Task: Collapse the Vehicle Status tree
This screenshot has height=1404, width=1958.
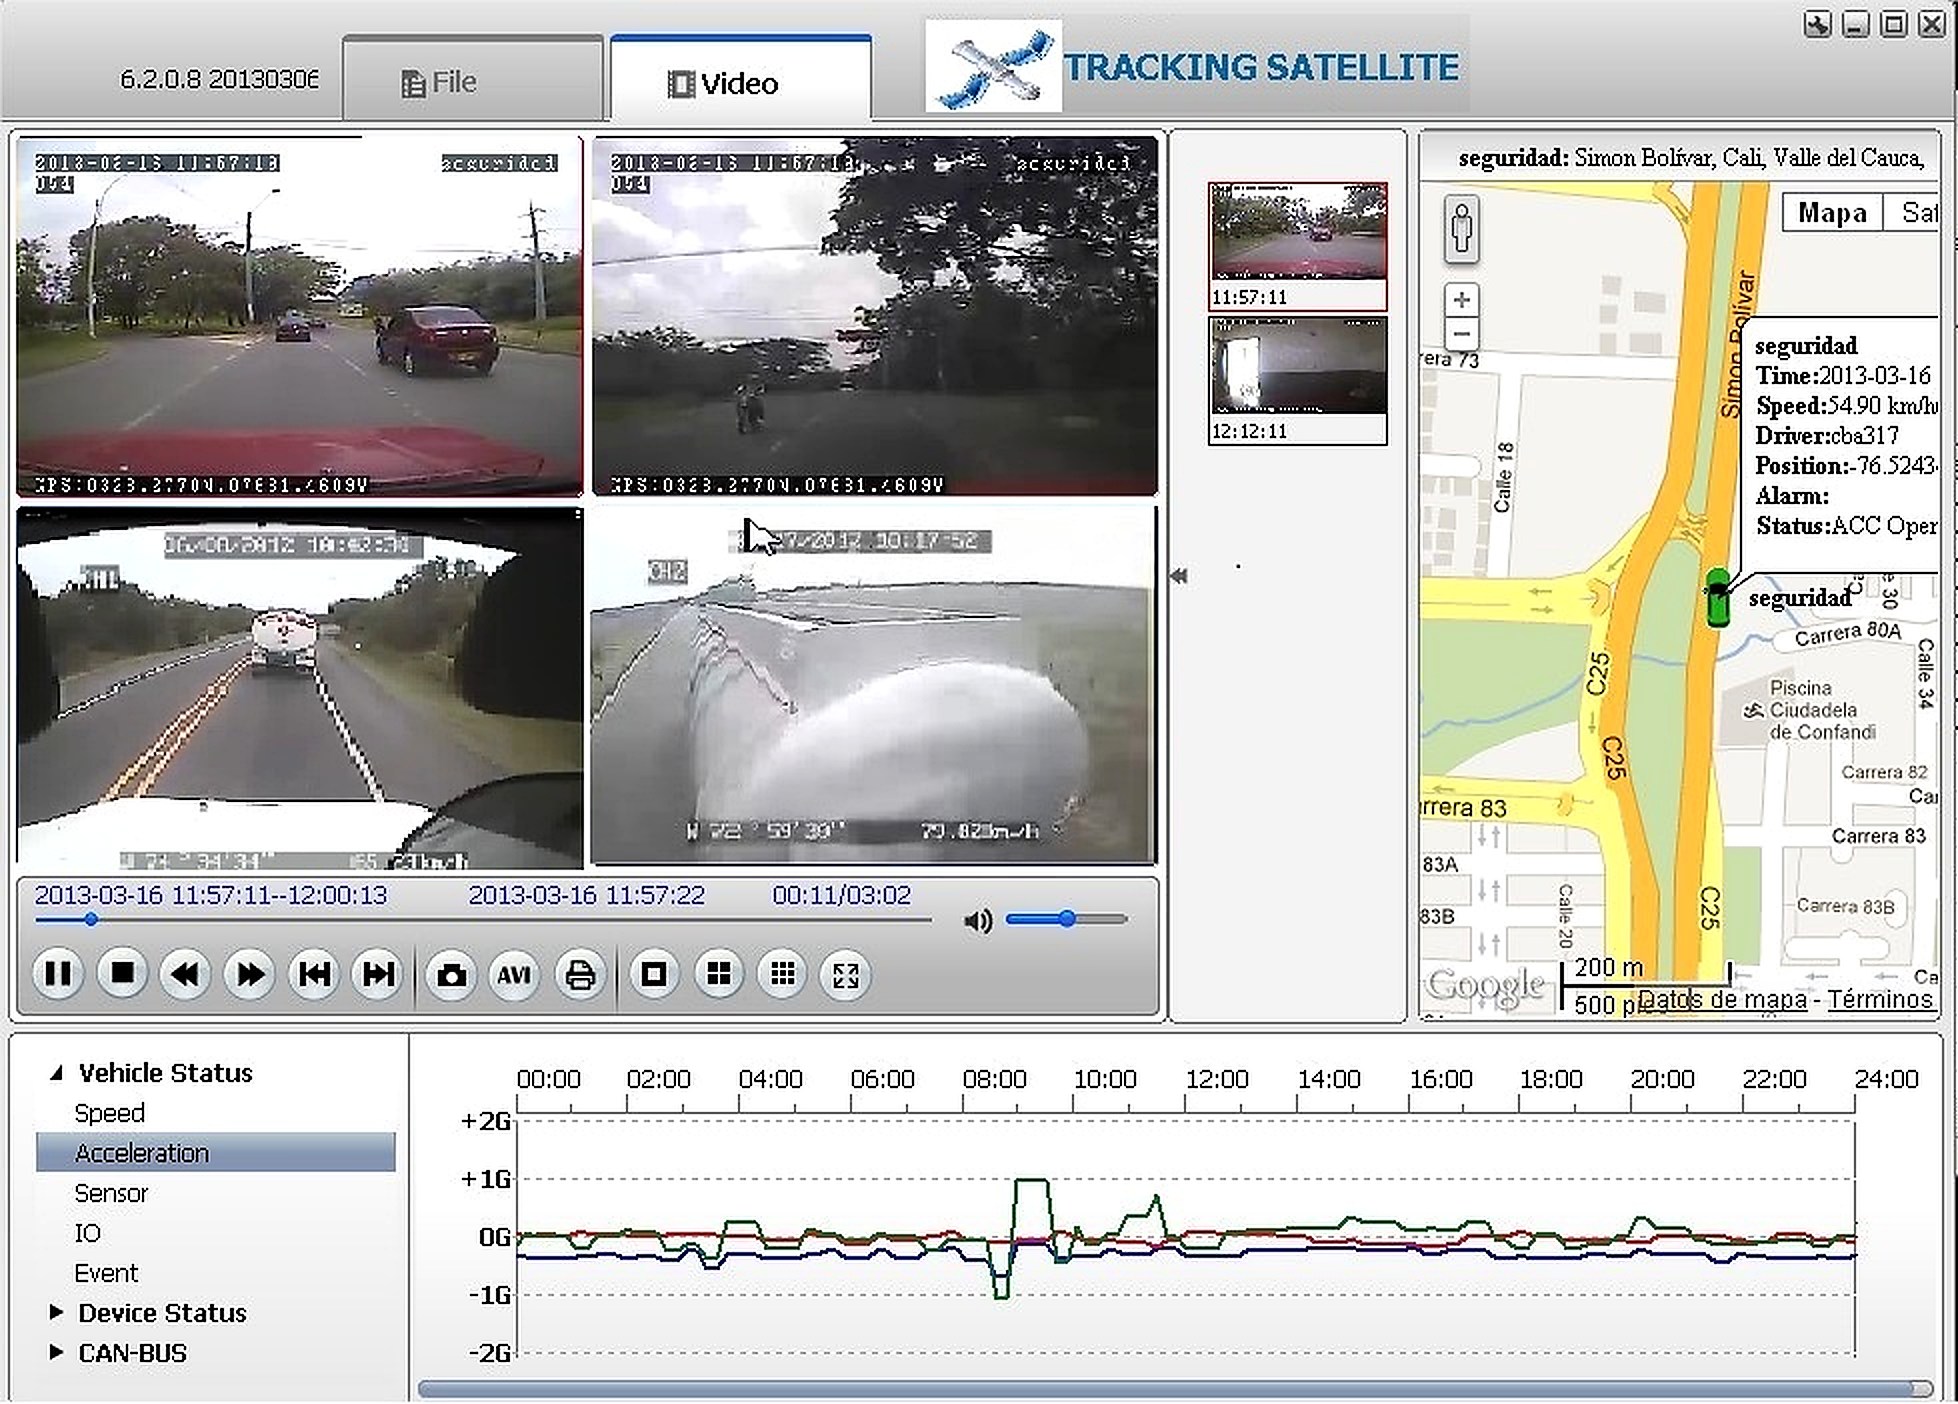Action: pos(57,1073)
